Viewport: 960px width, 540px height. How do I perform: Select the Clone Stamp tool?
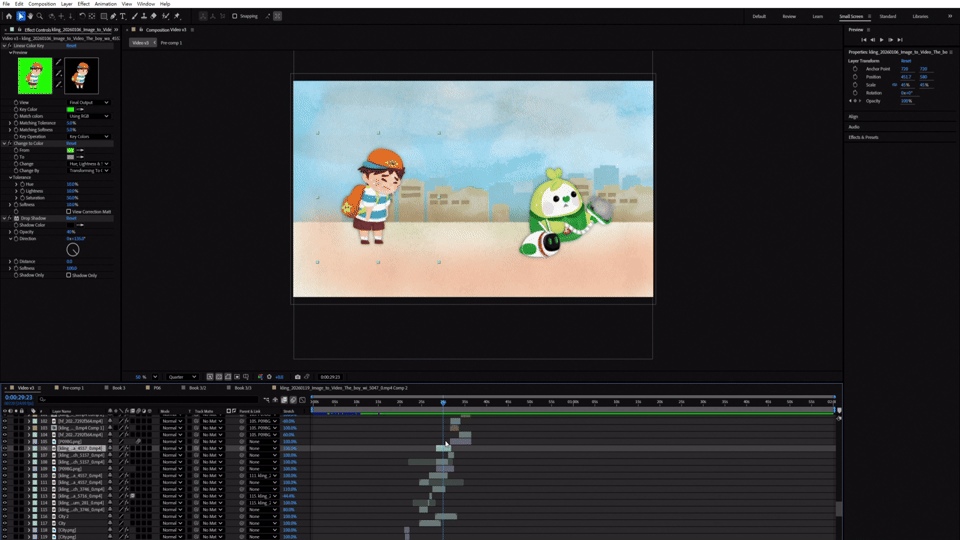pyautogui.click(x=144, y=17)
